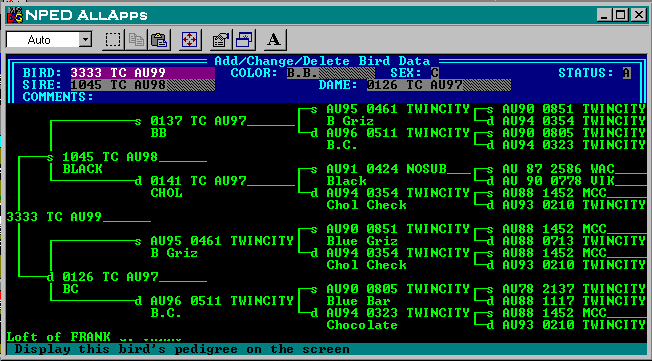Close the NPED AllApps window
The width and height of the screenshot is (652, 361).
[638, 15]
